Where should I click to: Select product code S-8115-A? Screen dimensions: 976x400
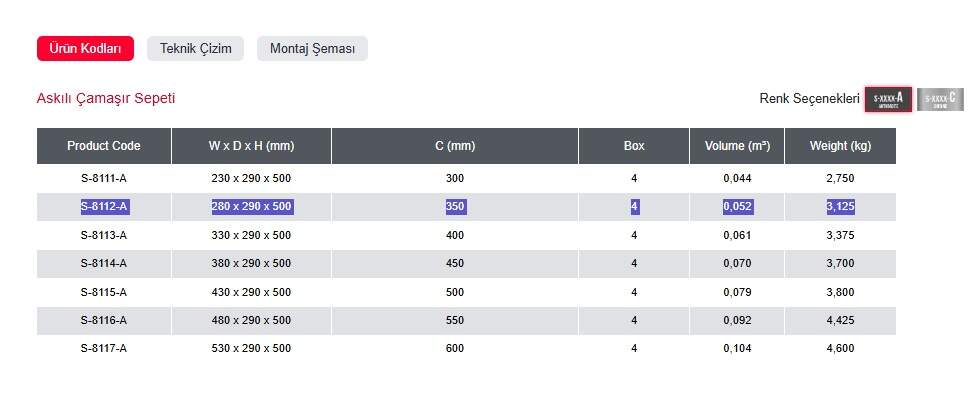coord(104,292)
